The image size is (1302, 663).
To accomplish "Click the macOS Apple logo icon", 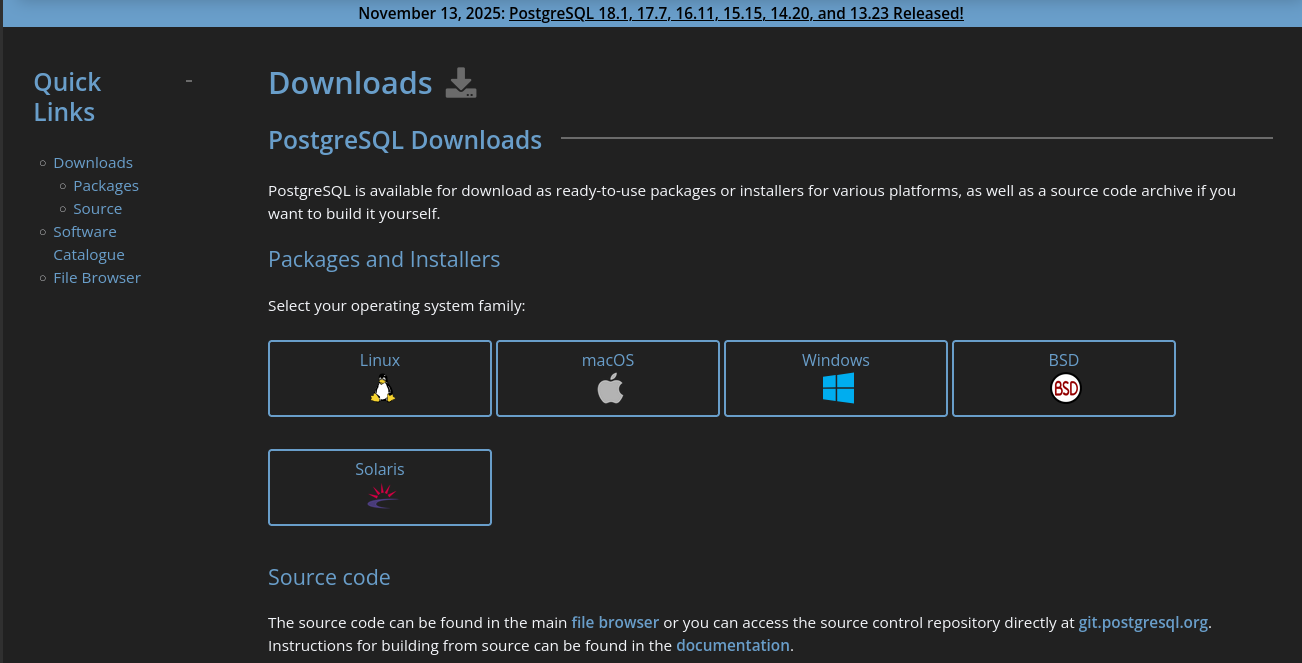I will point(609,388).
